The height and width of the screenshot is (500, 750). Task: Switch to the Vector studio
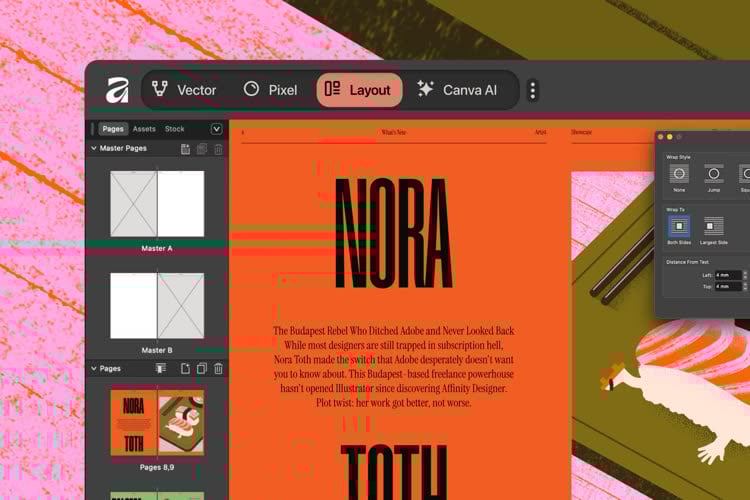click(183, 90)
